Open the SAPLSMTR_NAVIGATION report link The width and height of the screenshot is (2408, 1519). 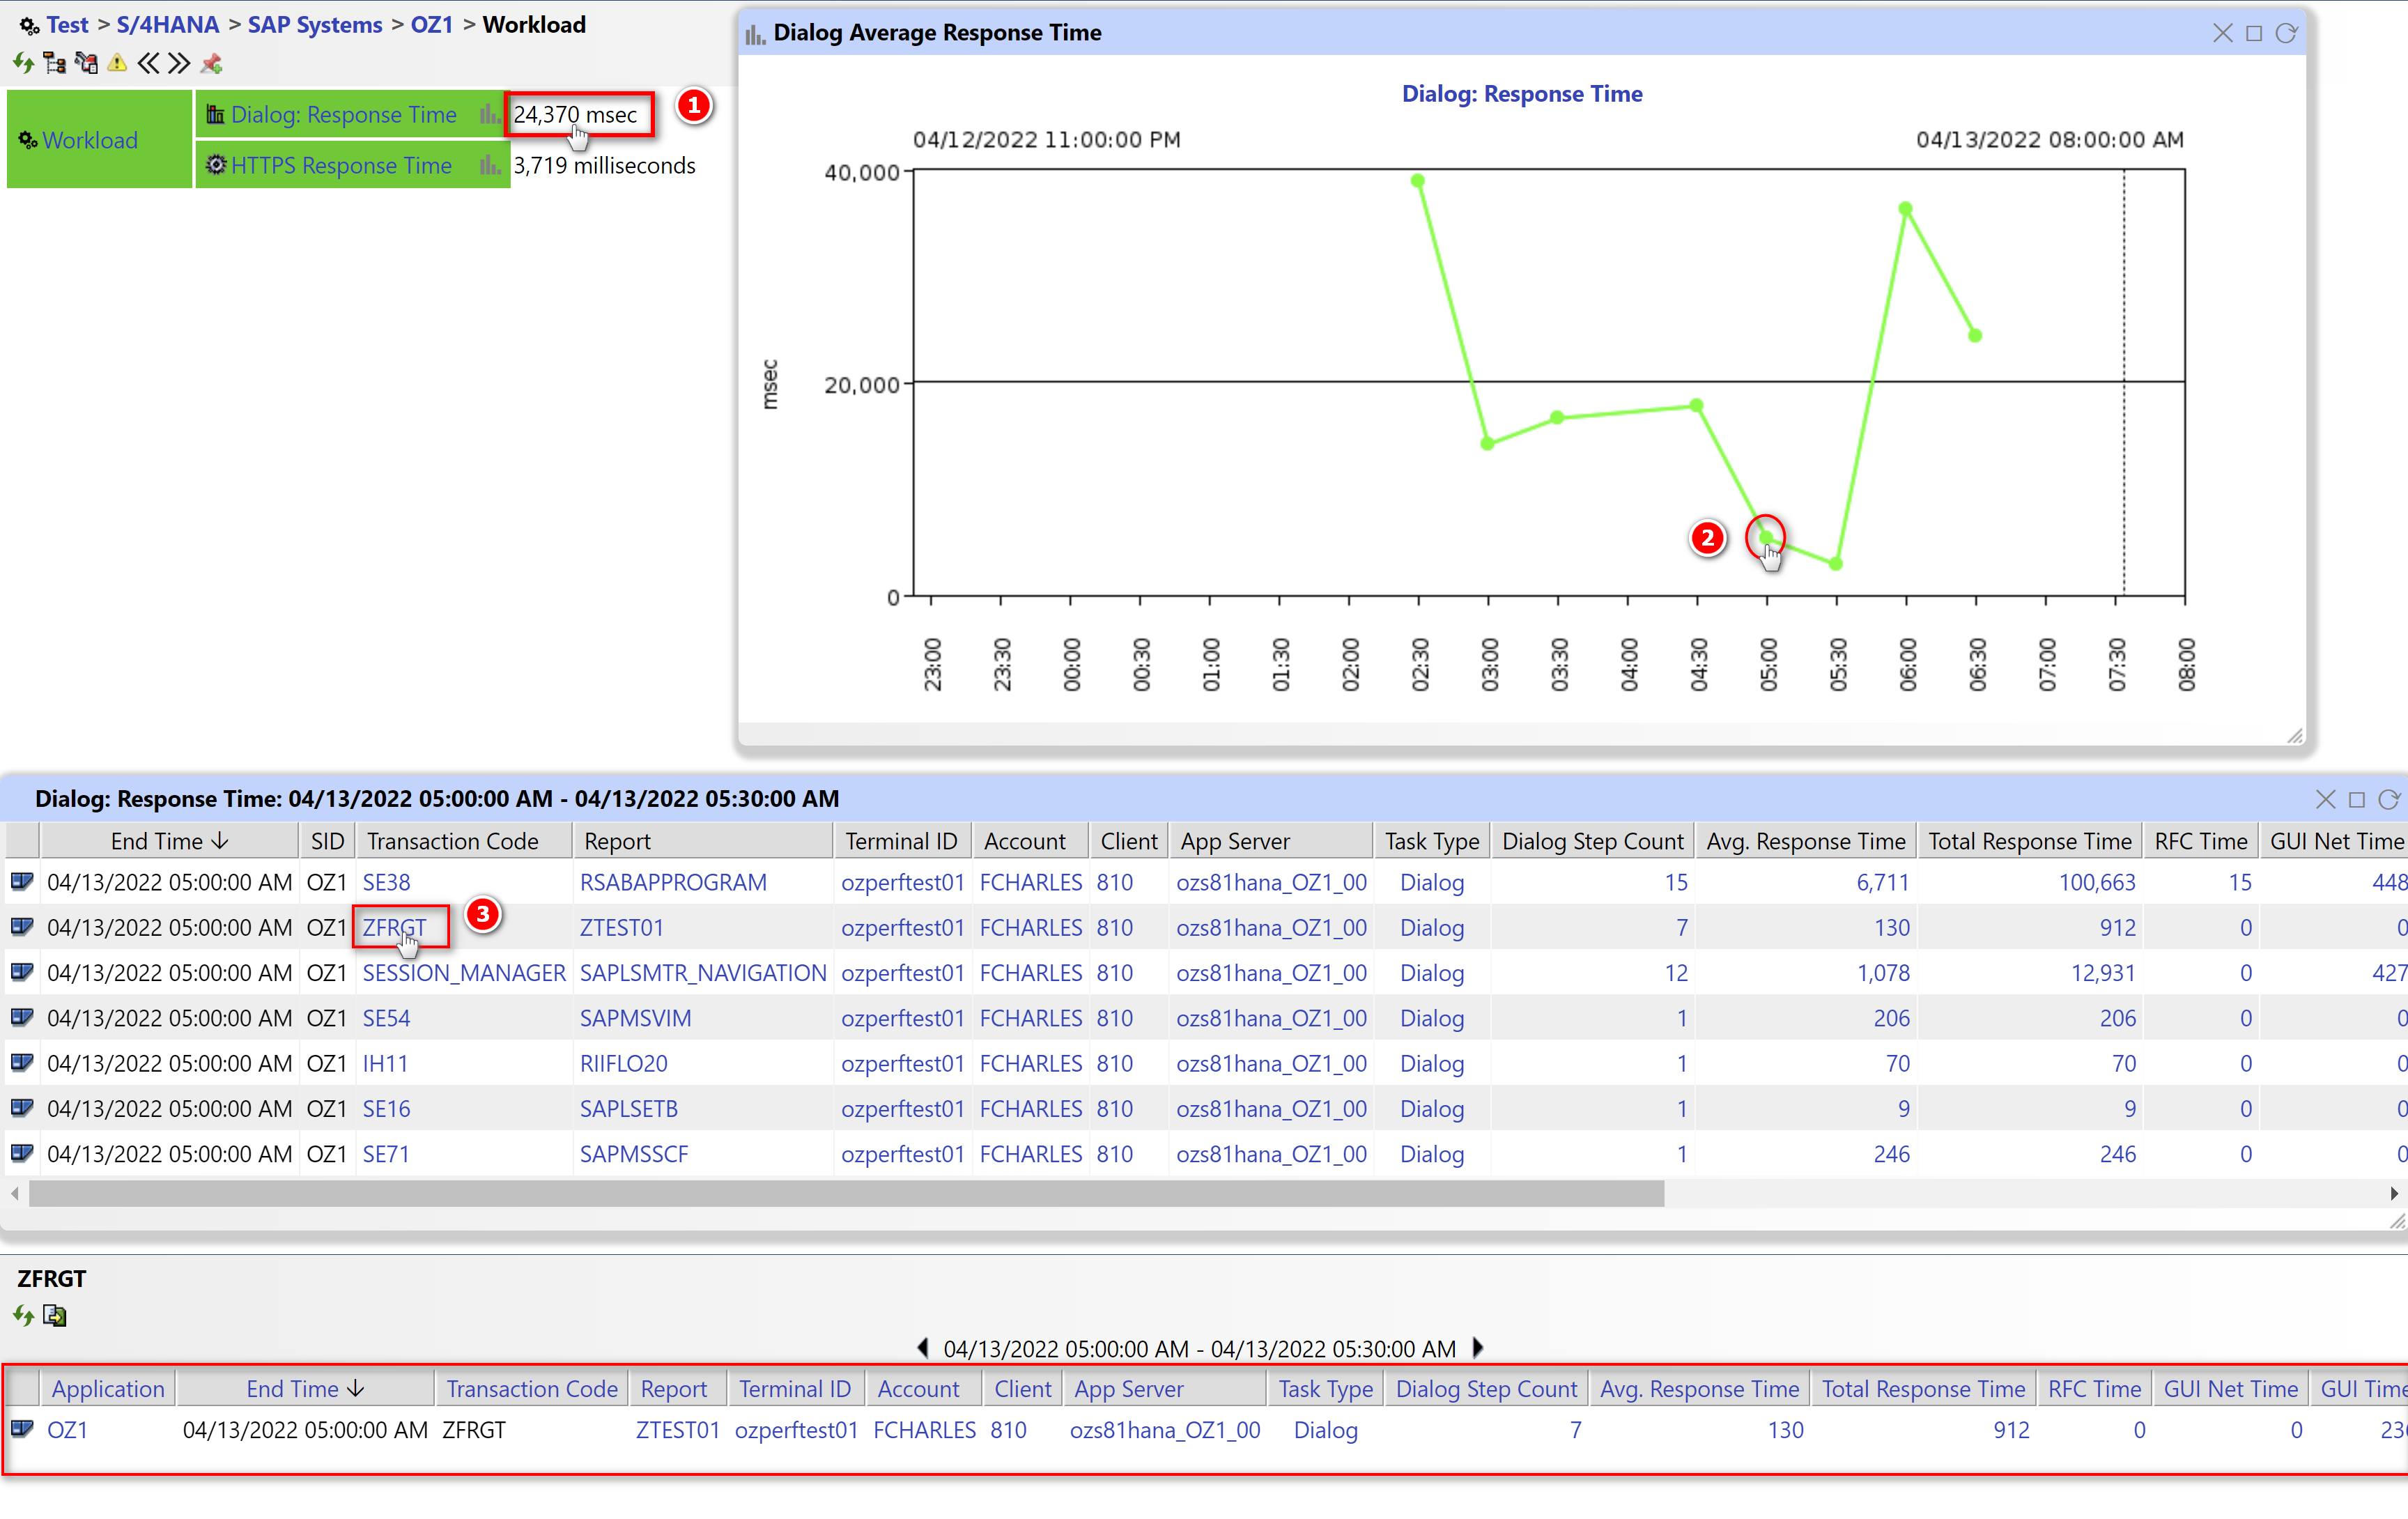point(703,972)
